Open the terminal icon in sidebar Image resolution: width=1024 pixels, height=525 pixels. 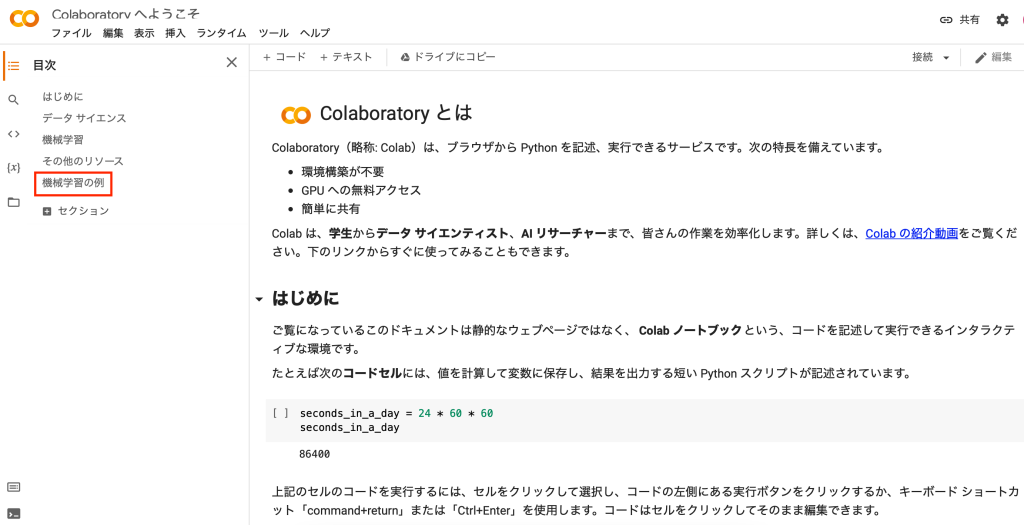(x=13, y=514)
